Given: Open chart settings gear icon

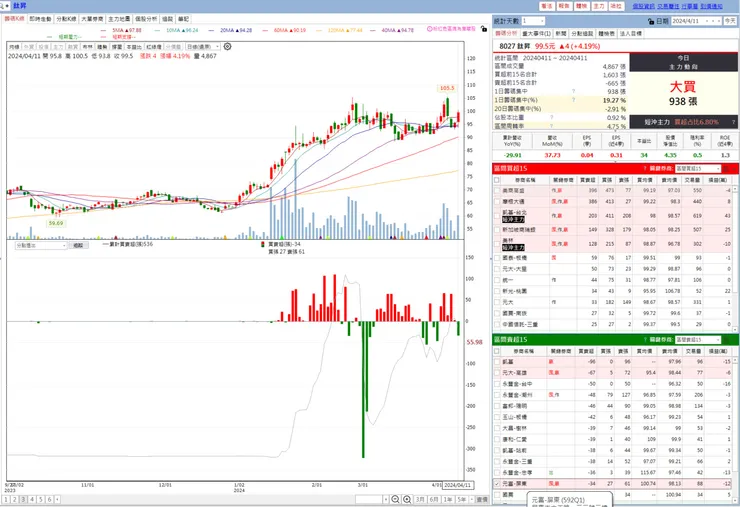Looking at the screenshot, I should point(227,47).
